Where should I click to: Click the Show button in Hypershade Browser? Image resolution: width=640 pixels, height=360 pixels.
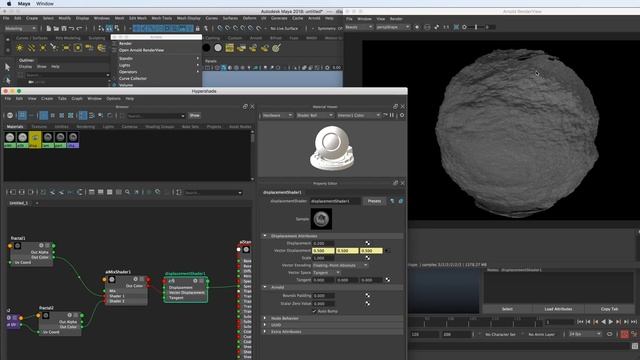[195, 116]
